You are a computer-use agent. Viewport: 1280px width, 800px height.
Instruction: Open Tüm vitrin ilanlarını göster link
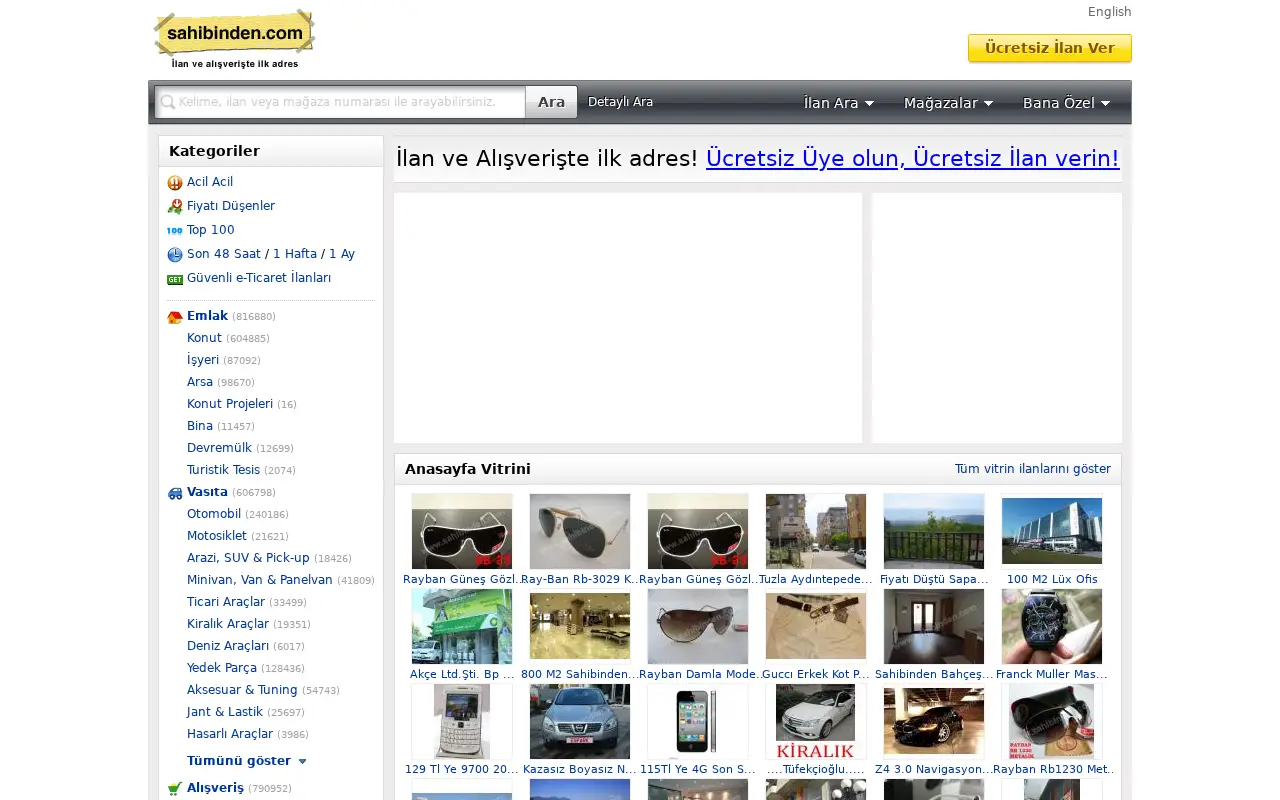click(1033, 469)
